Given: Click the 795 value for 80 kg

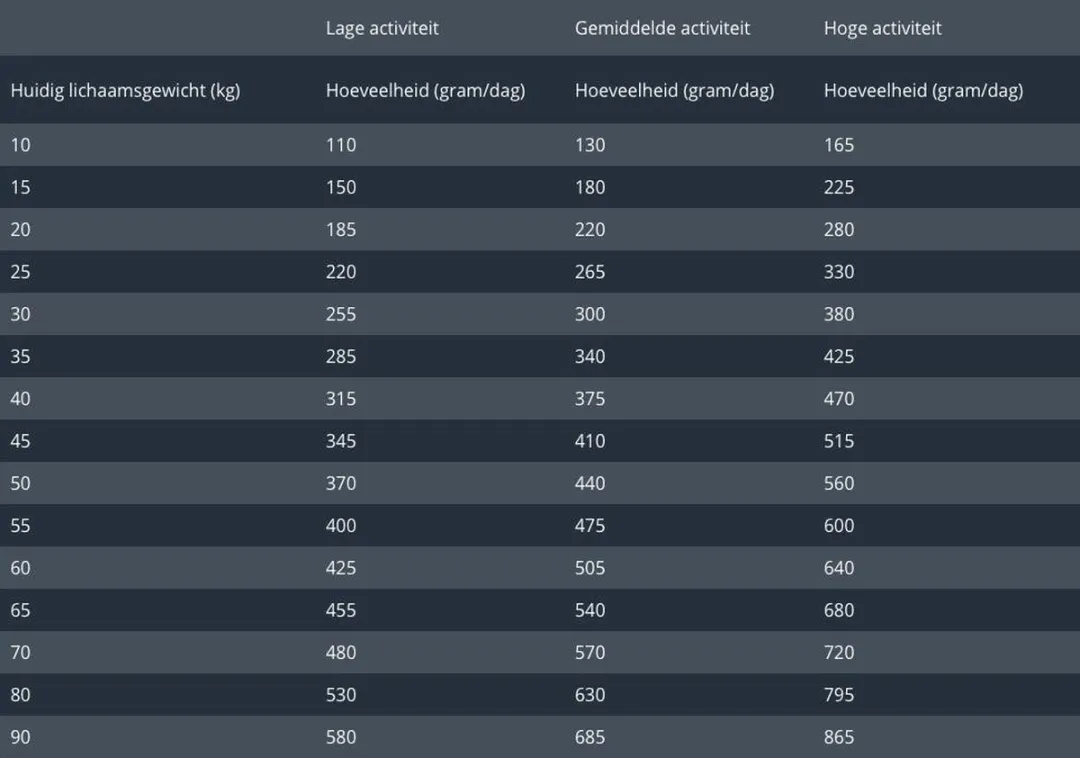Looking at the screenshot, I should point(839,695).
